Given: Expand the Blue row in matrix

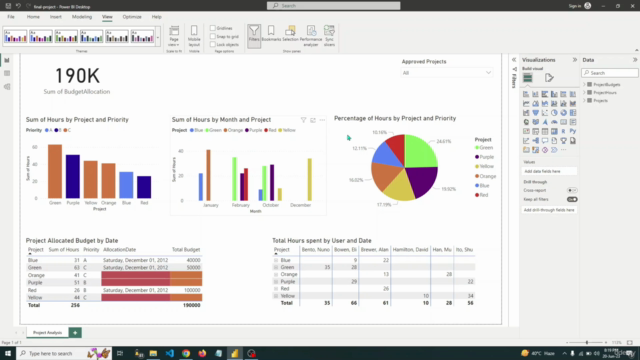Looking at the screenshot, I should (x=276, y=260).
